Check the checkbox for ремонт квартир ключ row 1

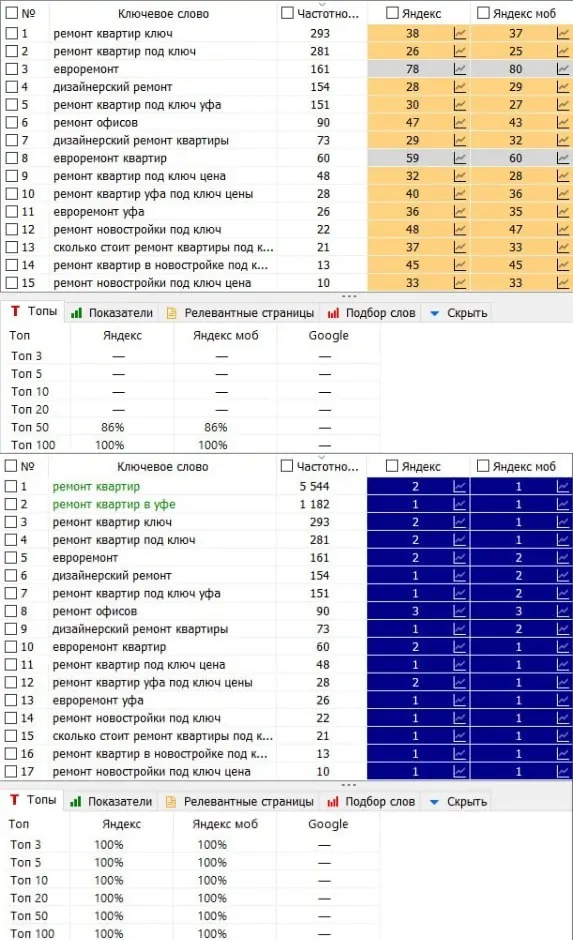coord(11,34)
